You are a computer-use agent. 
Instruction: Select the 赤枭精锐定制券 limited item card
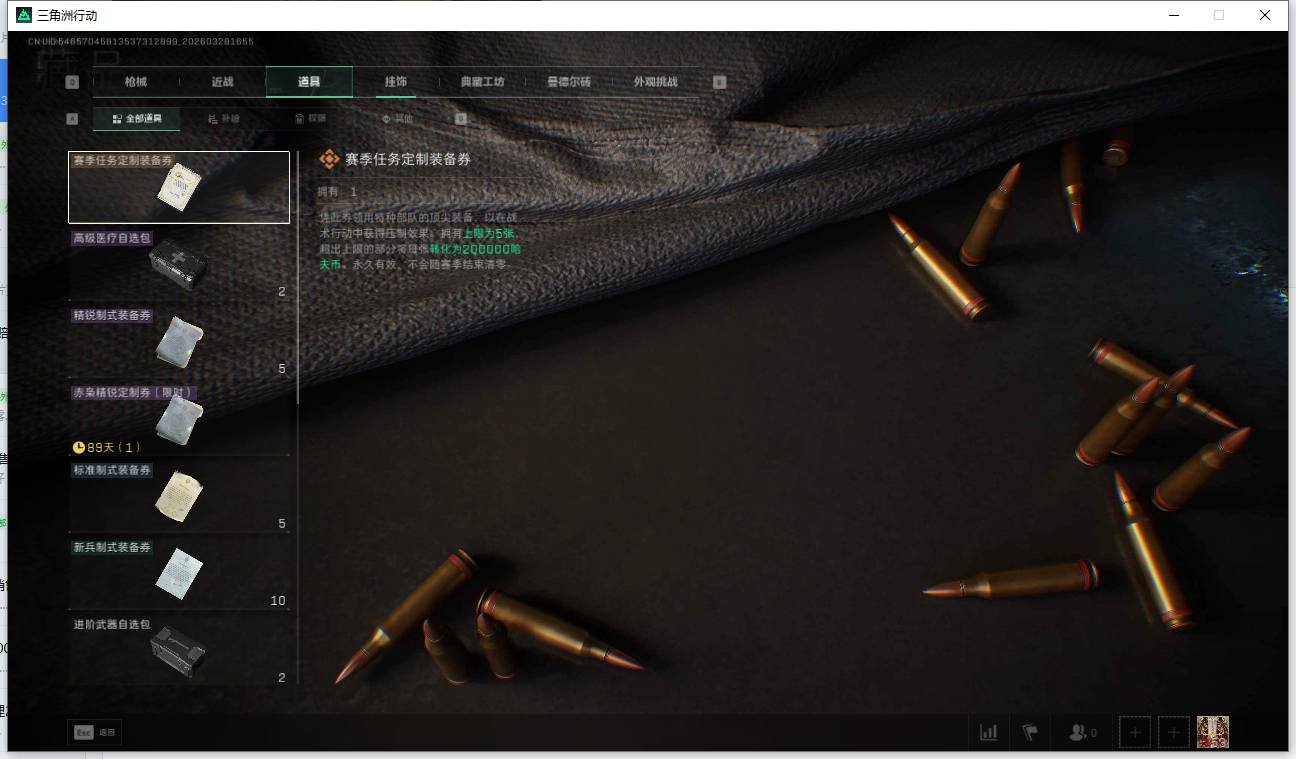tap(179, 419)
